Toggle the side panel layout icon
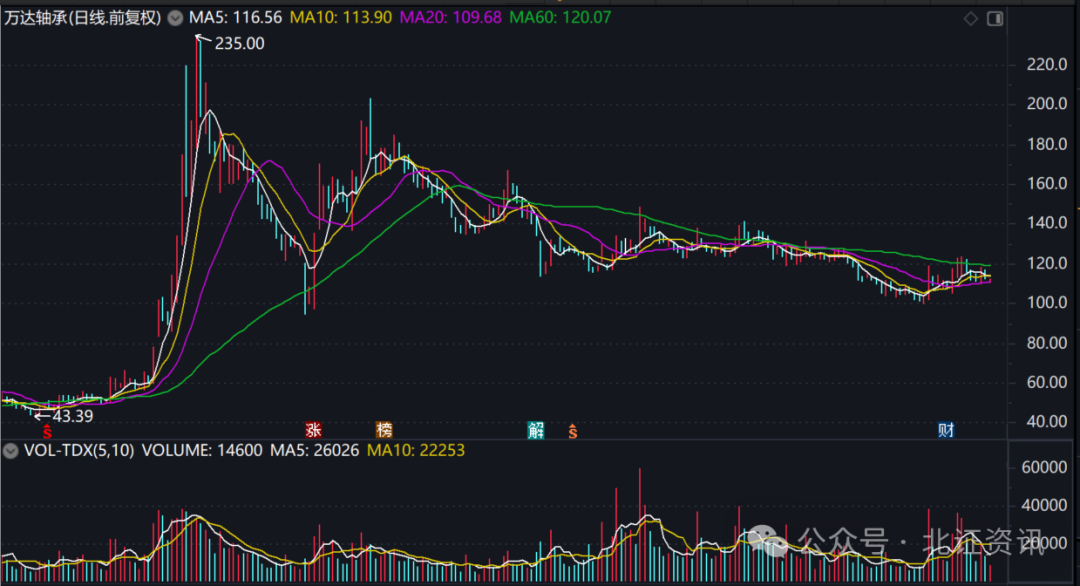This screenshot has width=1080, height=586. click(x=995, y=19)
